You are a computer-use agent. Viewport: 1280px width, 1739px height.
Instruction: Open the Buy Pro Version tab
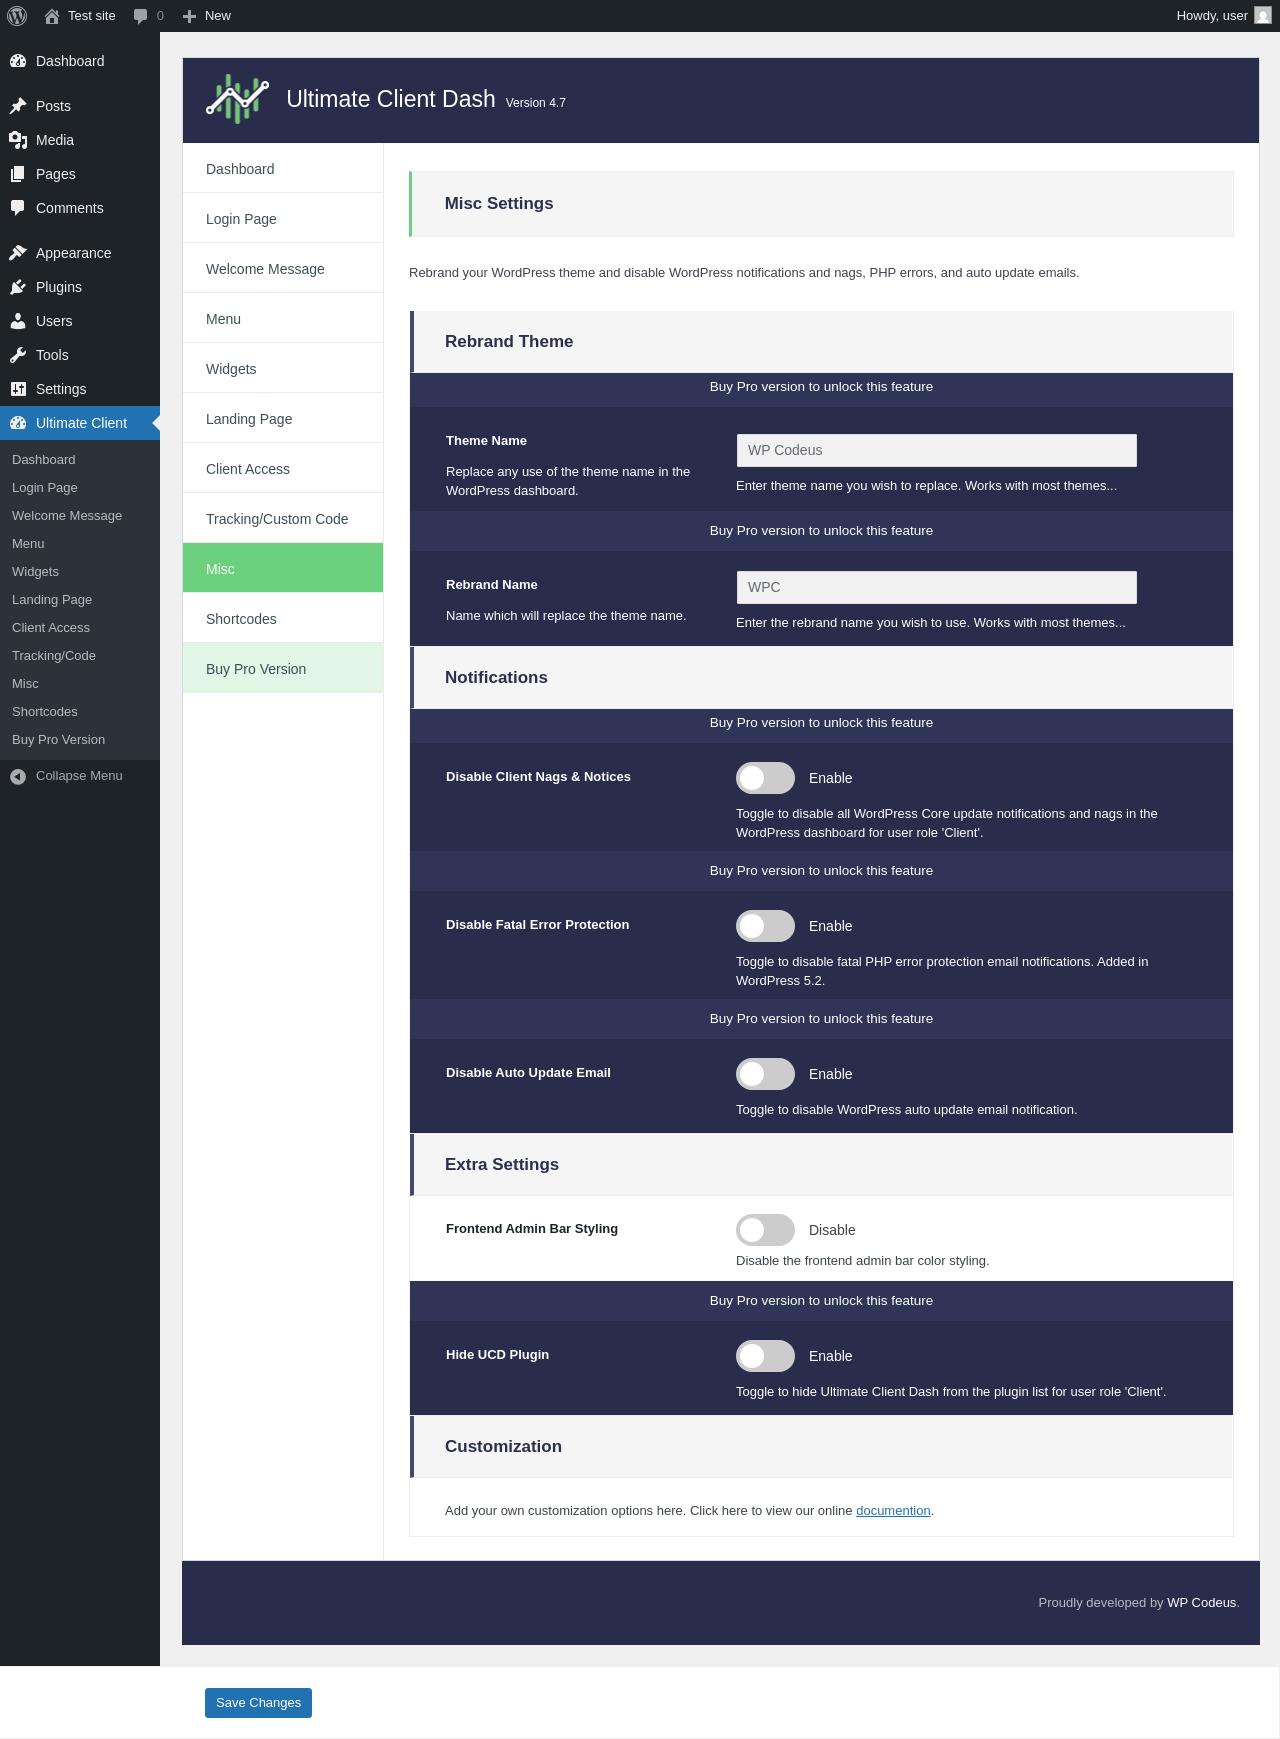tap(283, 669)
